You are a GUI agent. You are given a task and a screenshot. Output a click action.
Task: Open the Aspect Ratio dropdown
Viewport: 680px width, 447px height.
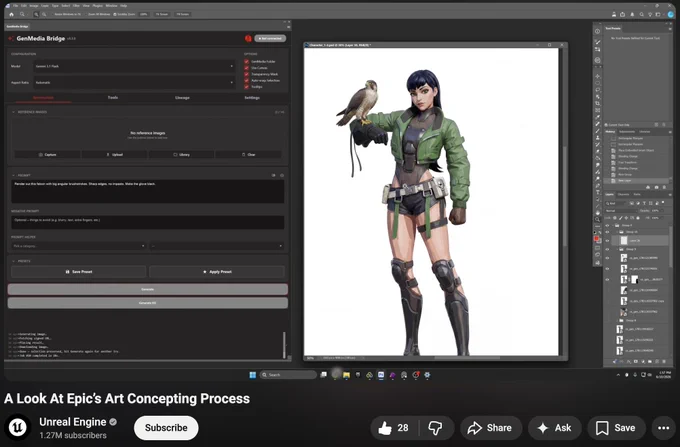[x=134, y=82]
